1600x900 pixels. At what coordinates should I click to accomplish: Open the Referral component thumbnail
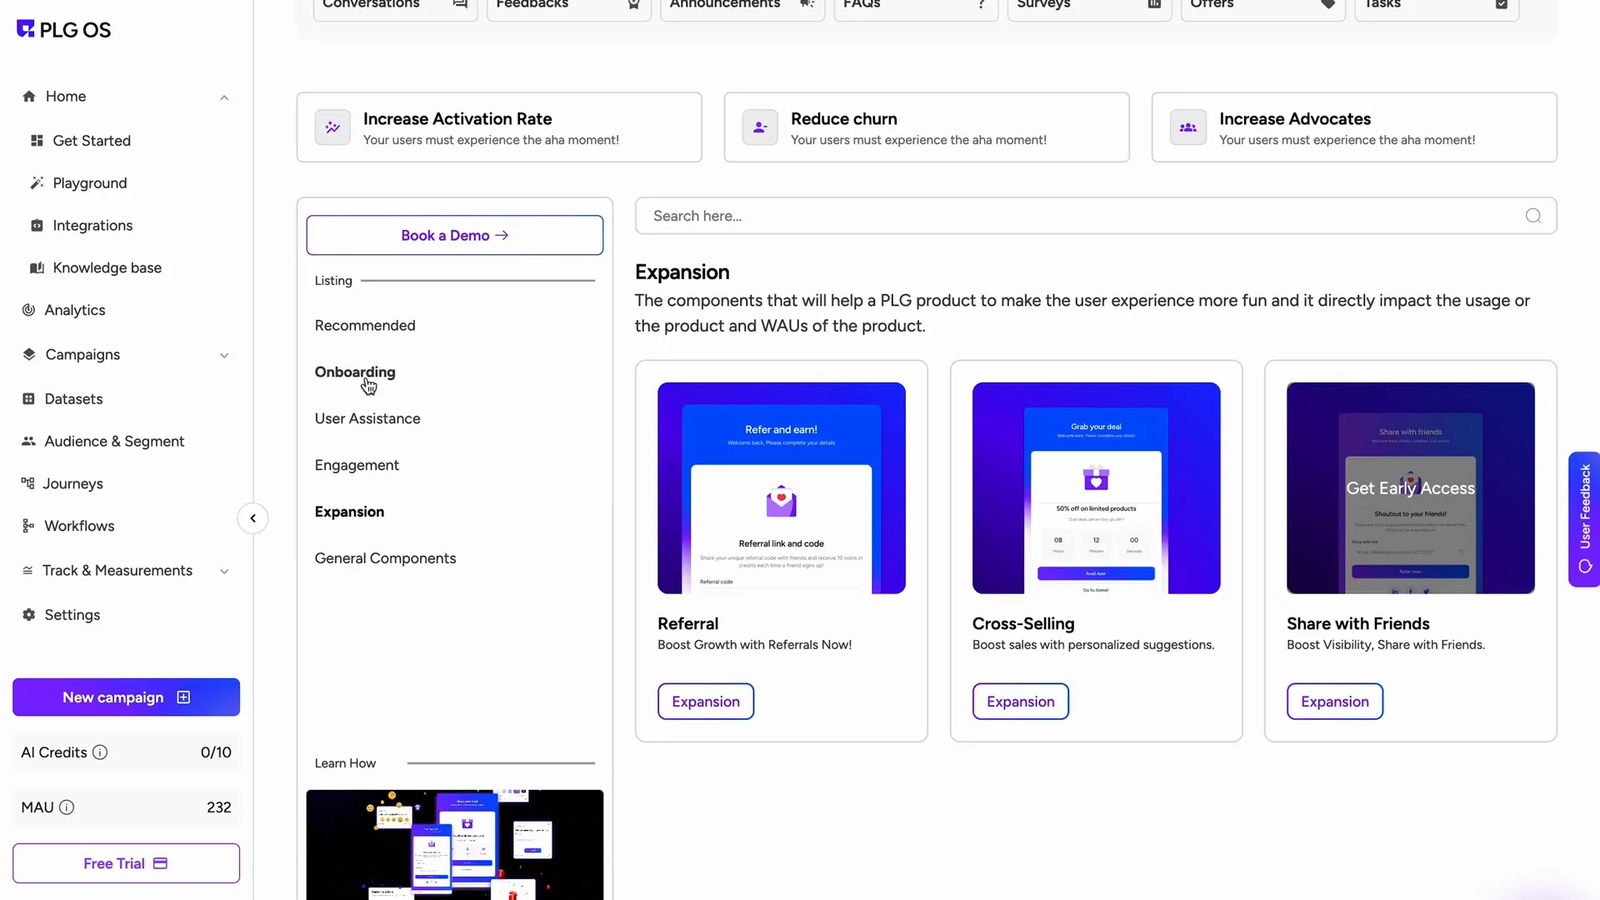(782, 489)
